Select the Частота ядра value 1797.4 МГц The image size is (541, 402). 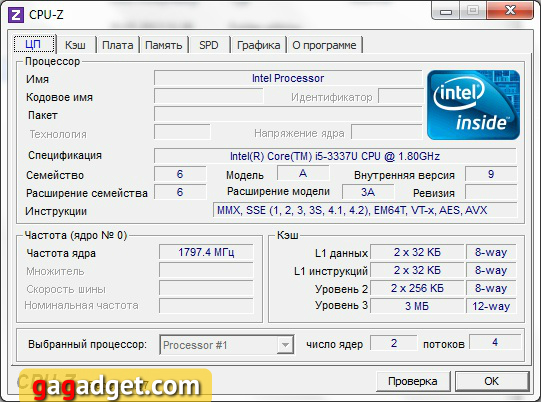(206, 252)
